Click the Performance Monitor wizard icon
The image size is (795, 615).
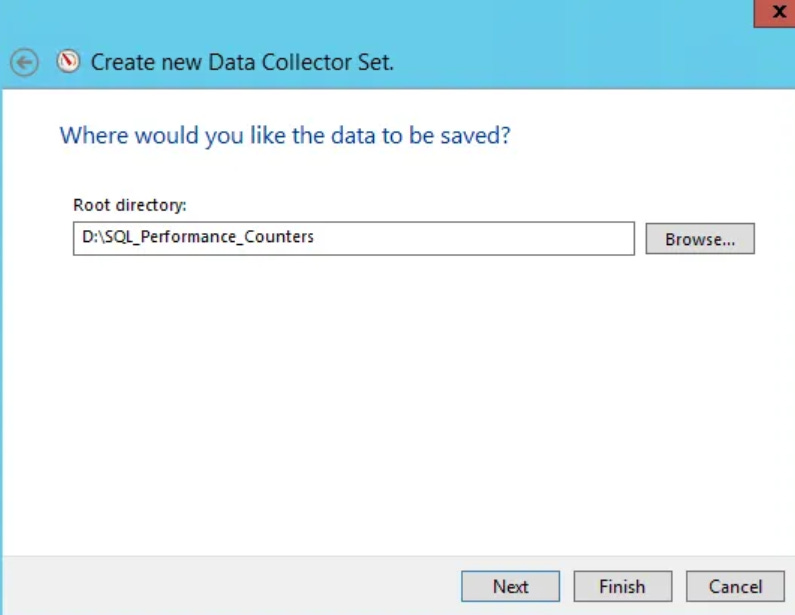point(68,61)
